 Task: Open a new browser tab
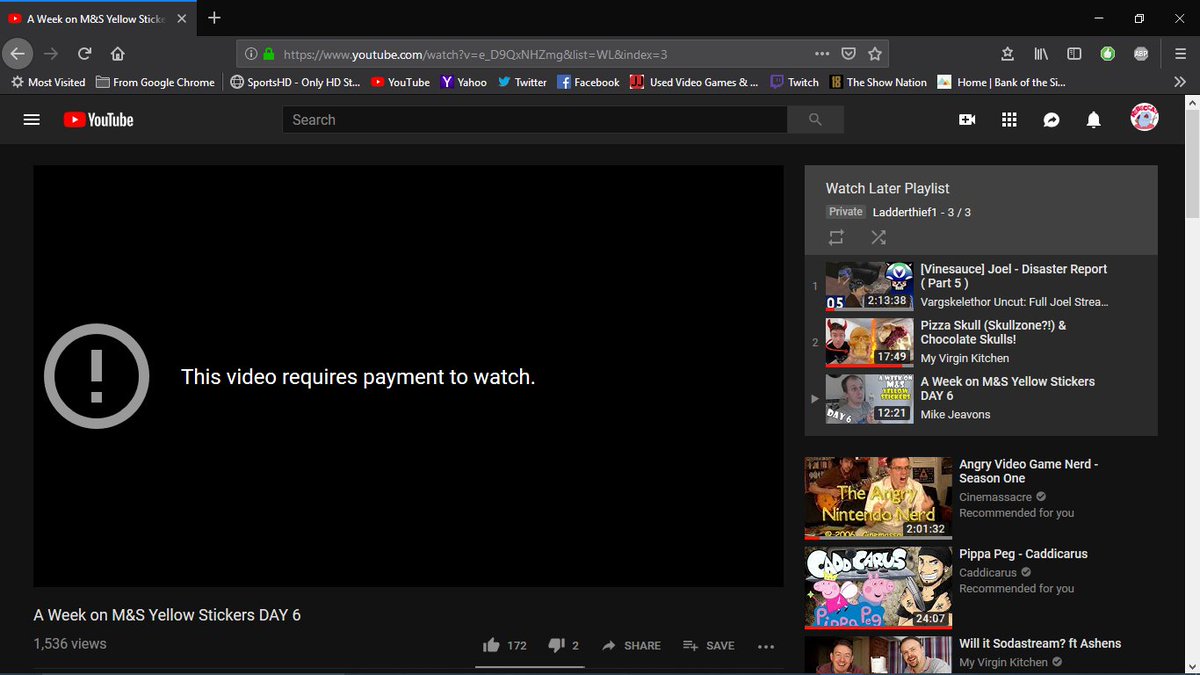coord(214,18)
